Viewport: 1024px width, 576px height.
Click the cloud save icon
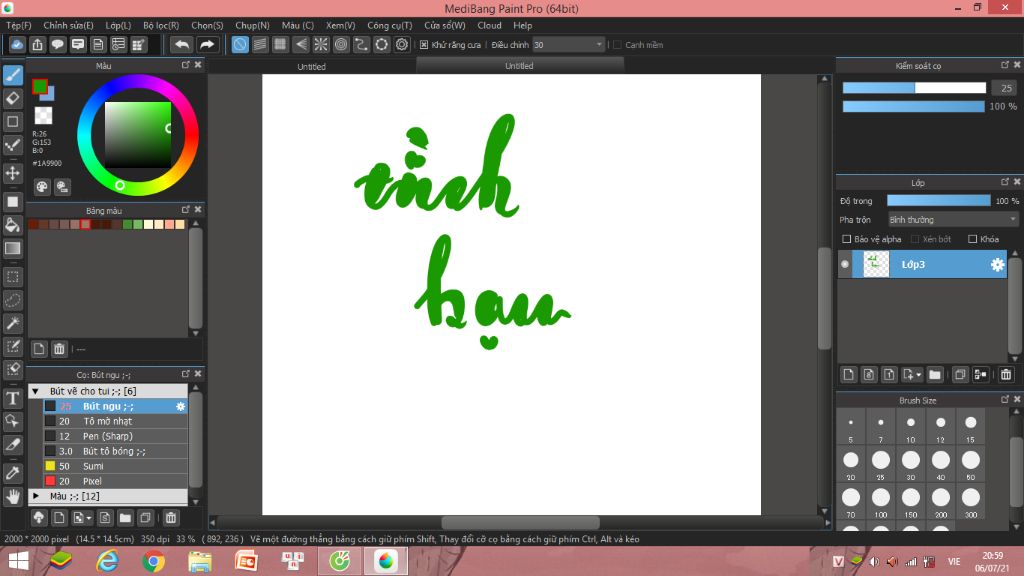(x=17, y=44)
